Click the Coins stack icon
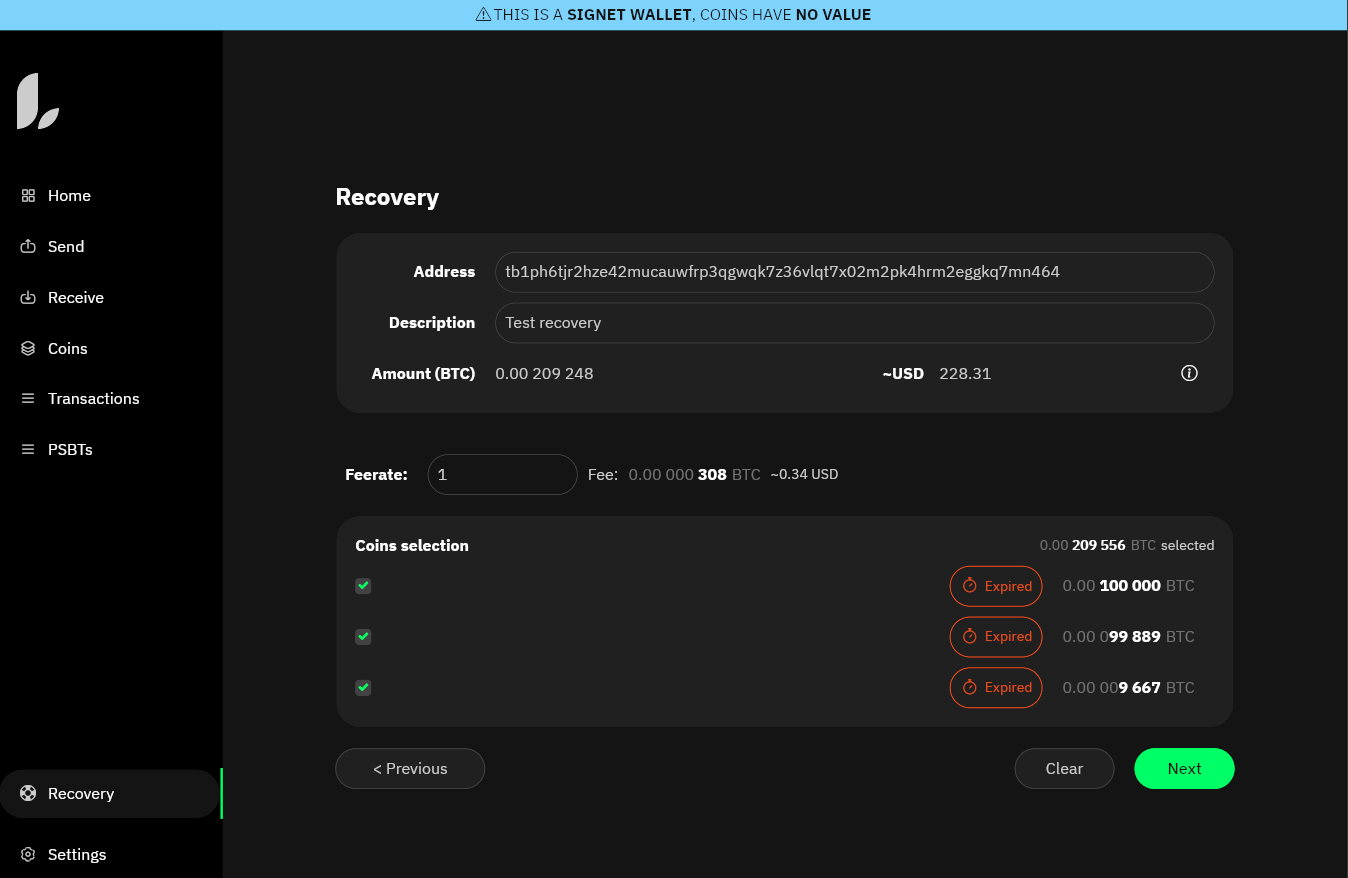Viewport: 1348px width, 878px height. pos(28,349)
